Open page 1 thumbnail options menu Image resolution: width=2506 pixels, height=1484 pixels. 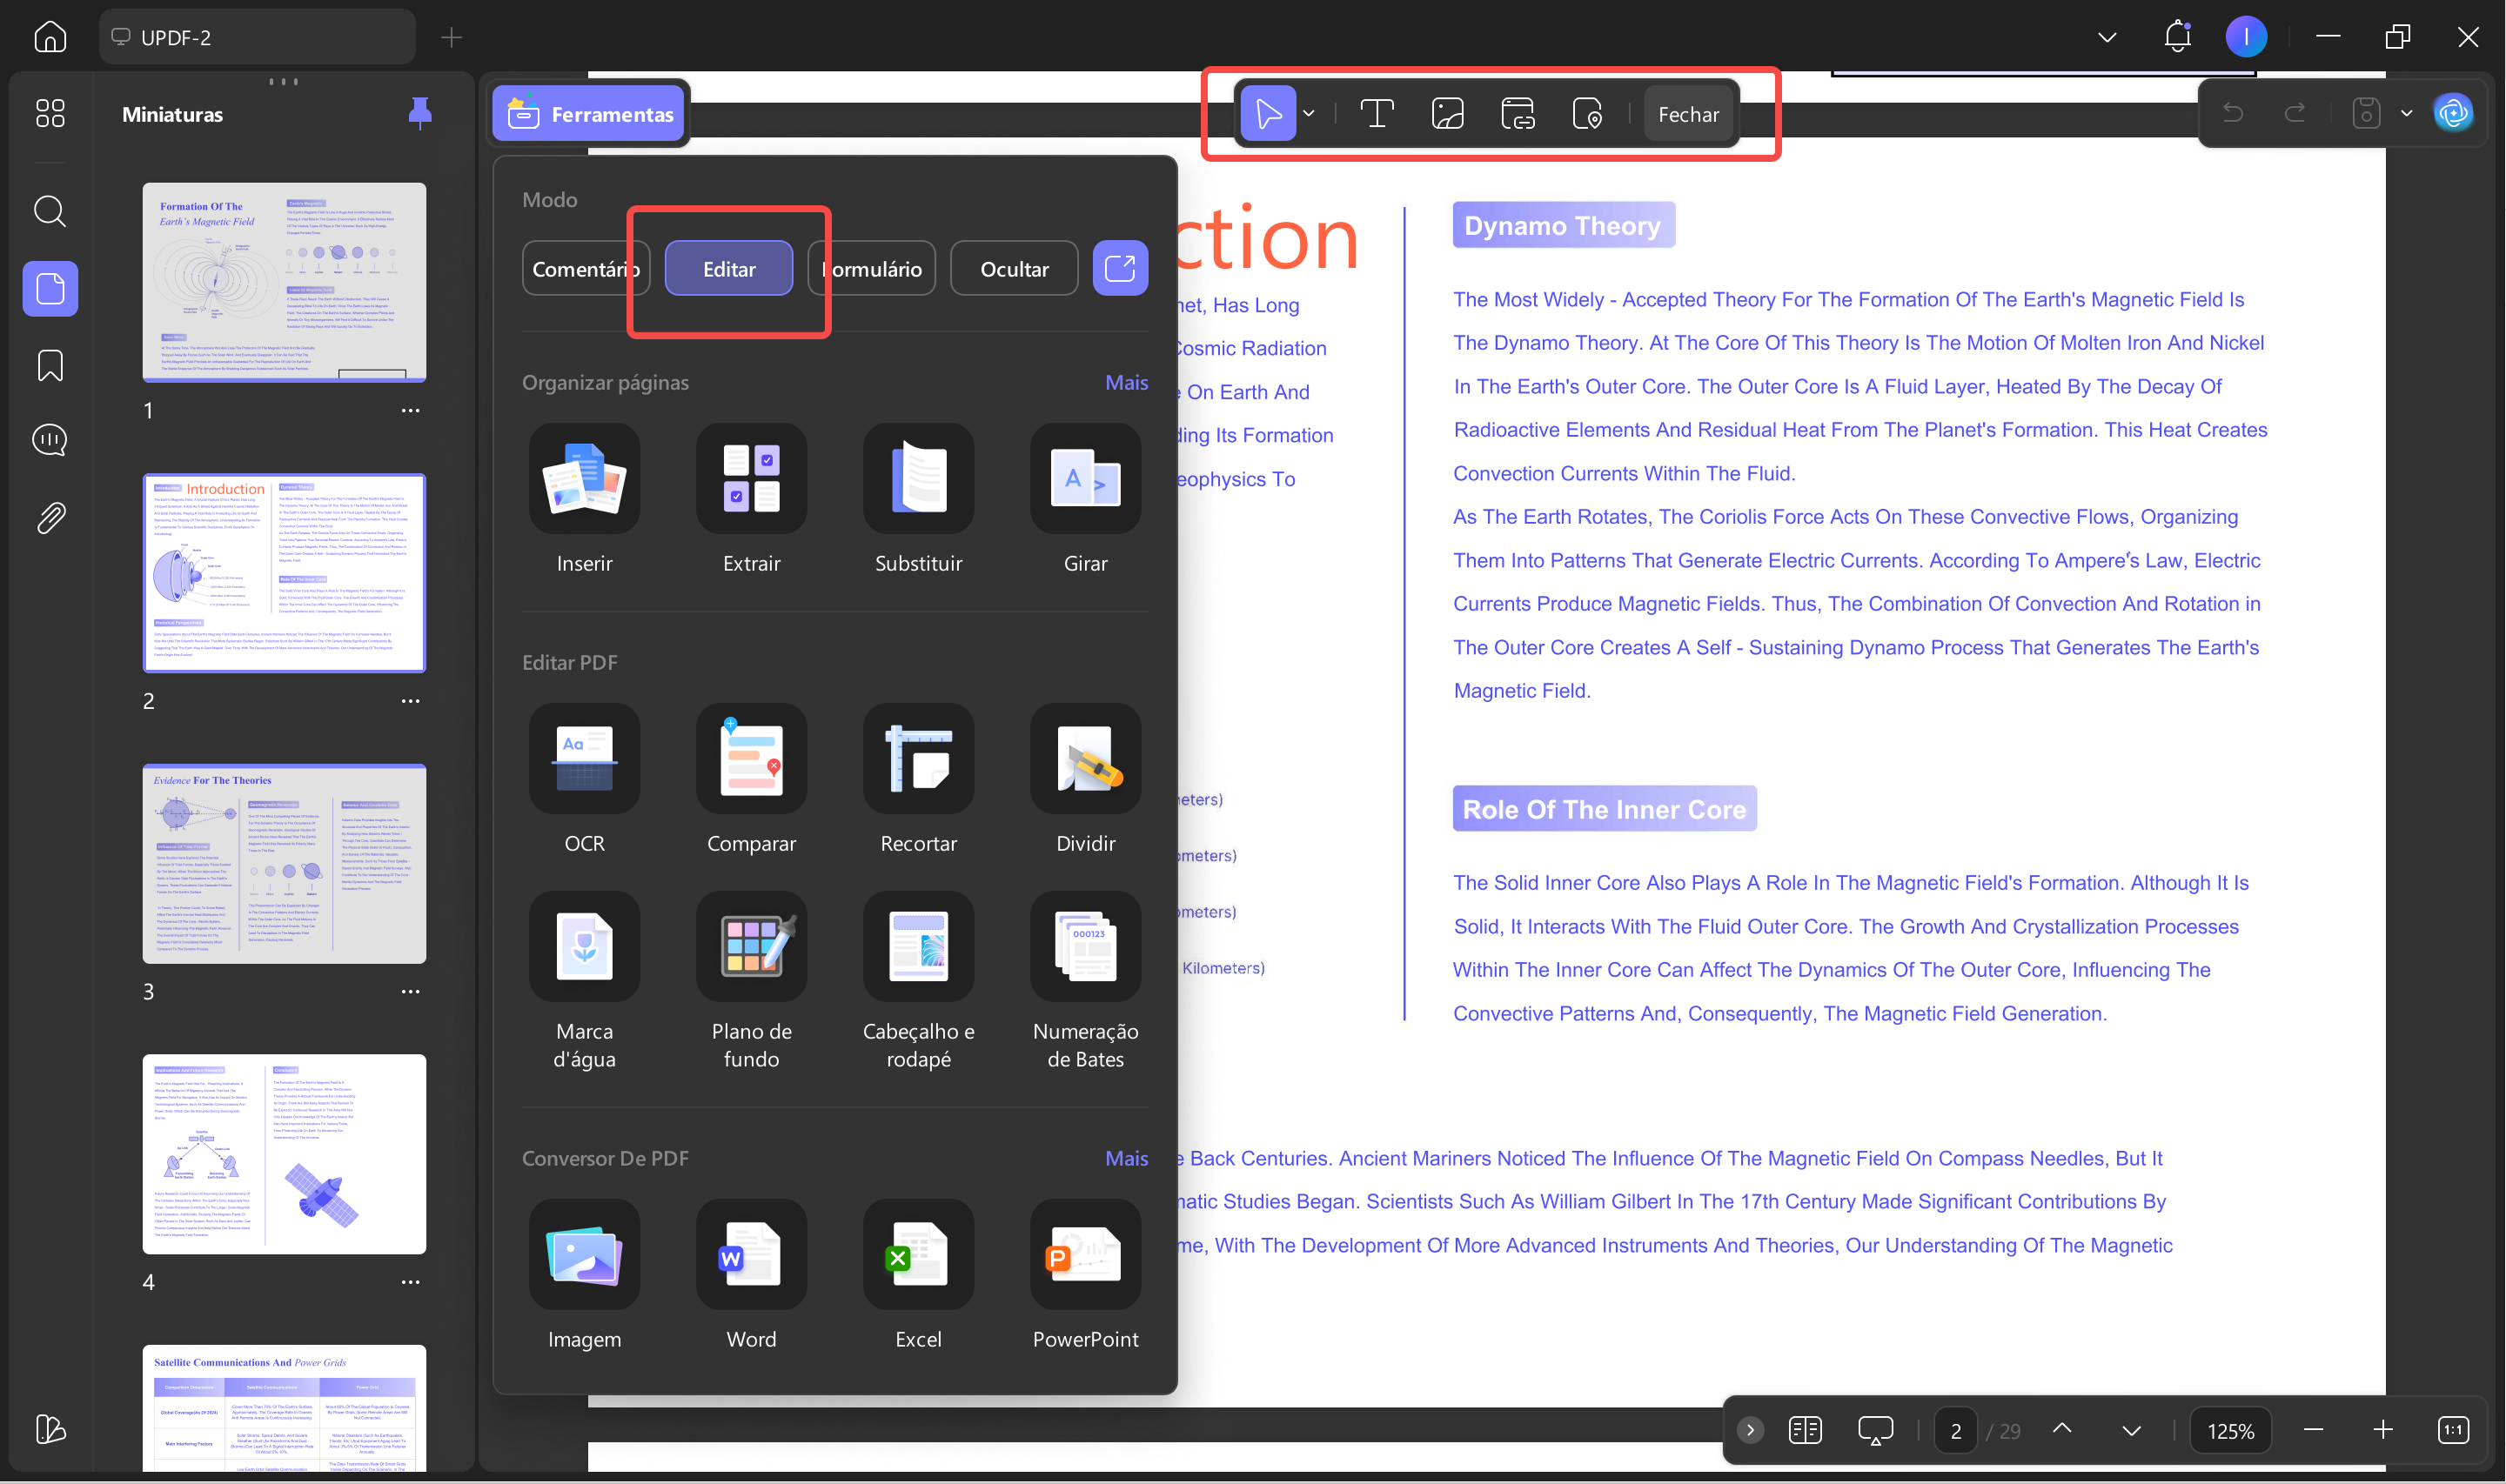tap(410, 411)
